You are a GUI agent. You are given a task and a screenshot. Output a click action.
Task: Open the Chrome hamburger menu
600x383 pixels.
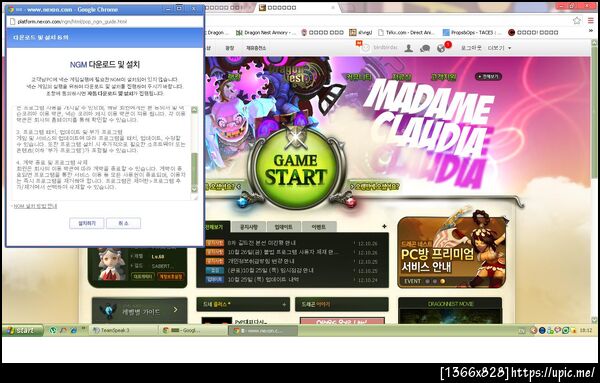click(x=591, y=21)
